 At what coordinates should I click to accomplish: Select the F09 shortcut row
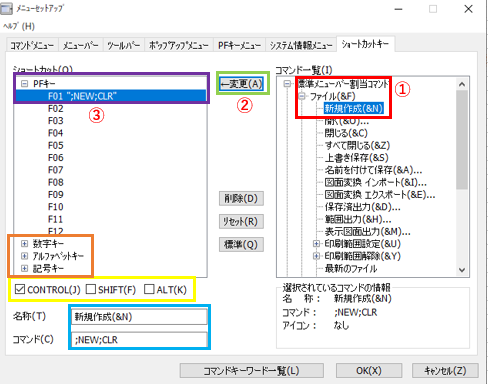(x=56, y=195)
